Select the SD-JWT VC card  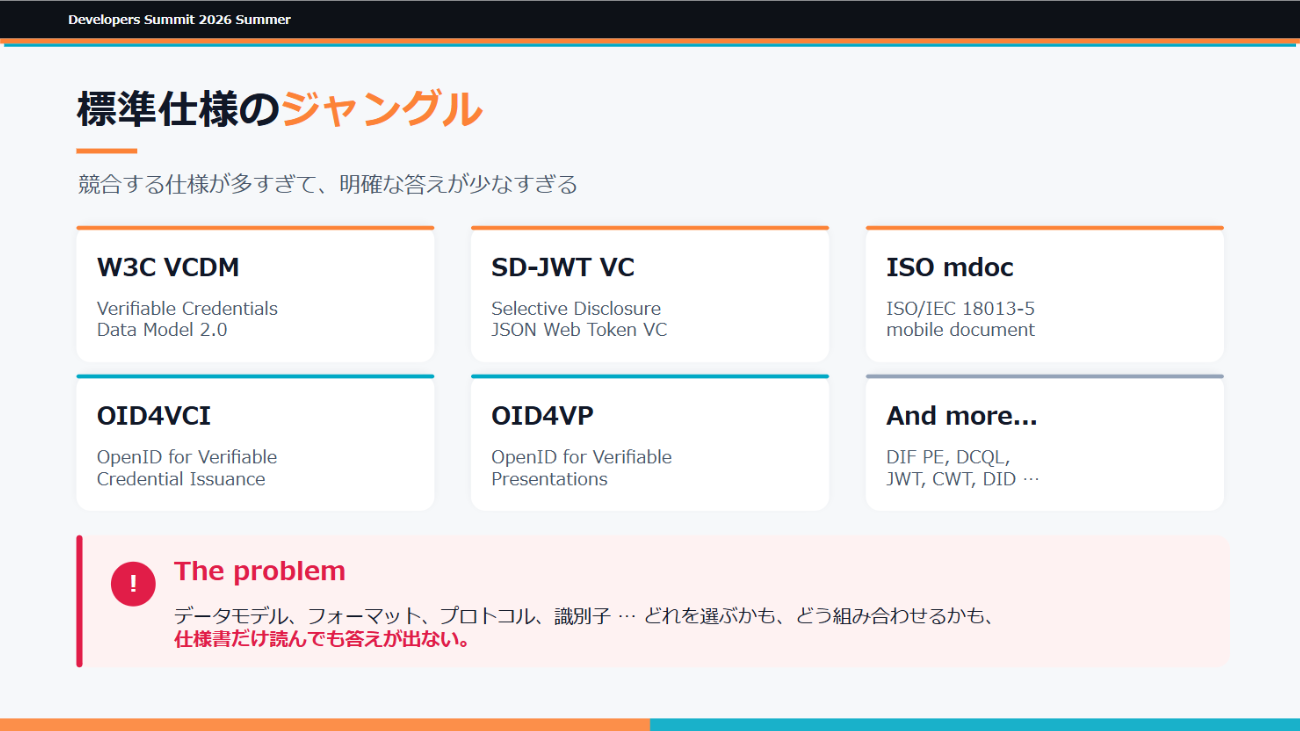point(650,294)
